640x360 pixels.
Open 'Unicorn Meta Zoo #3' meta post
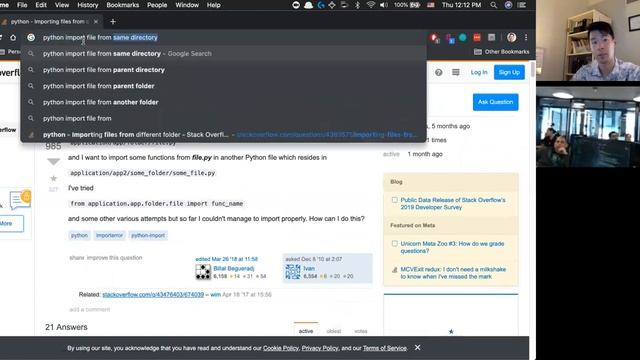452,247
